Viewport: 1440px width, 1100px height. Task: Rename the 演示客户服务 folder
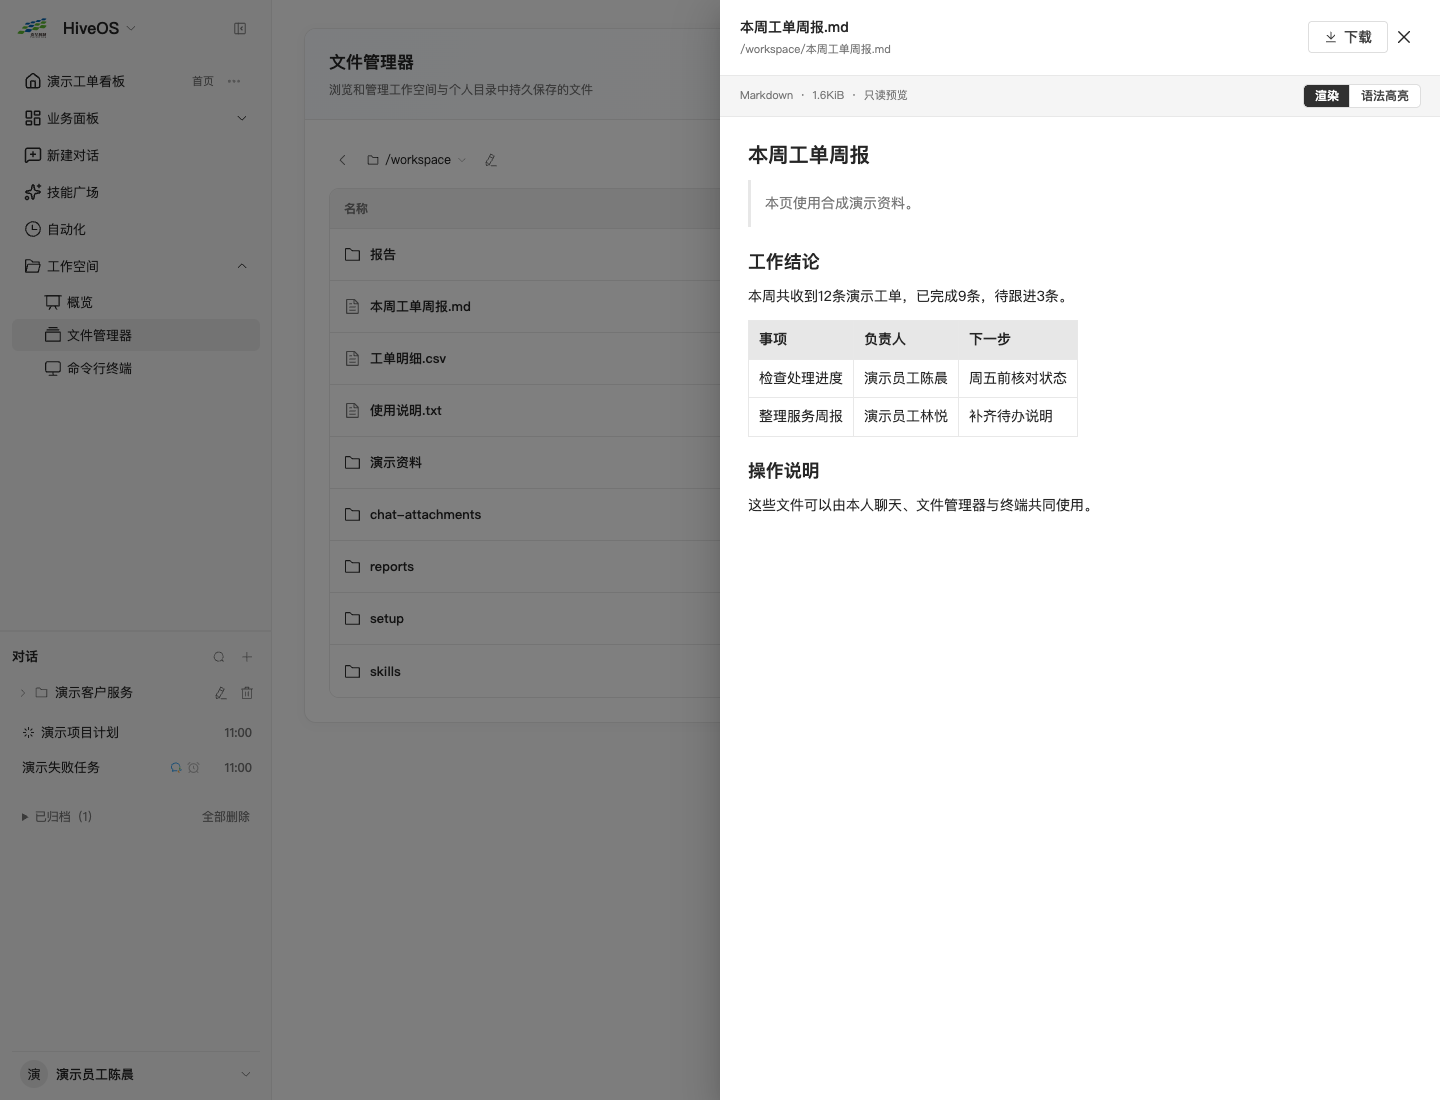[x=221, y=693]
